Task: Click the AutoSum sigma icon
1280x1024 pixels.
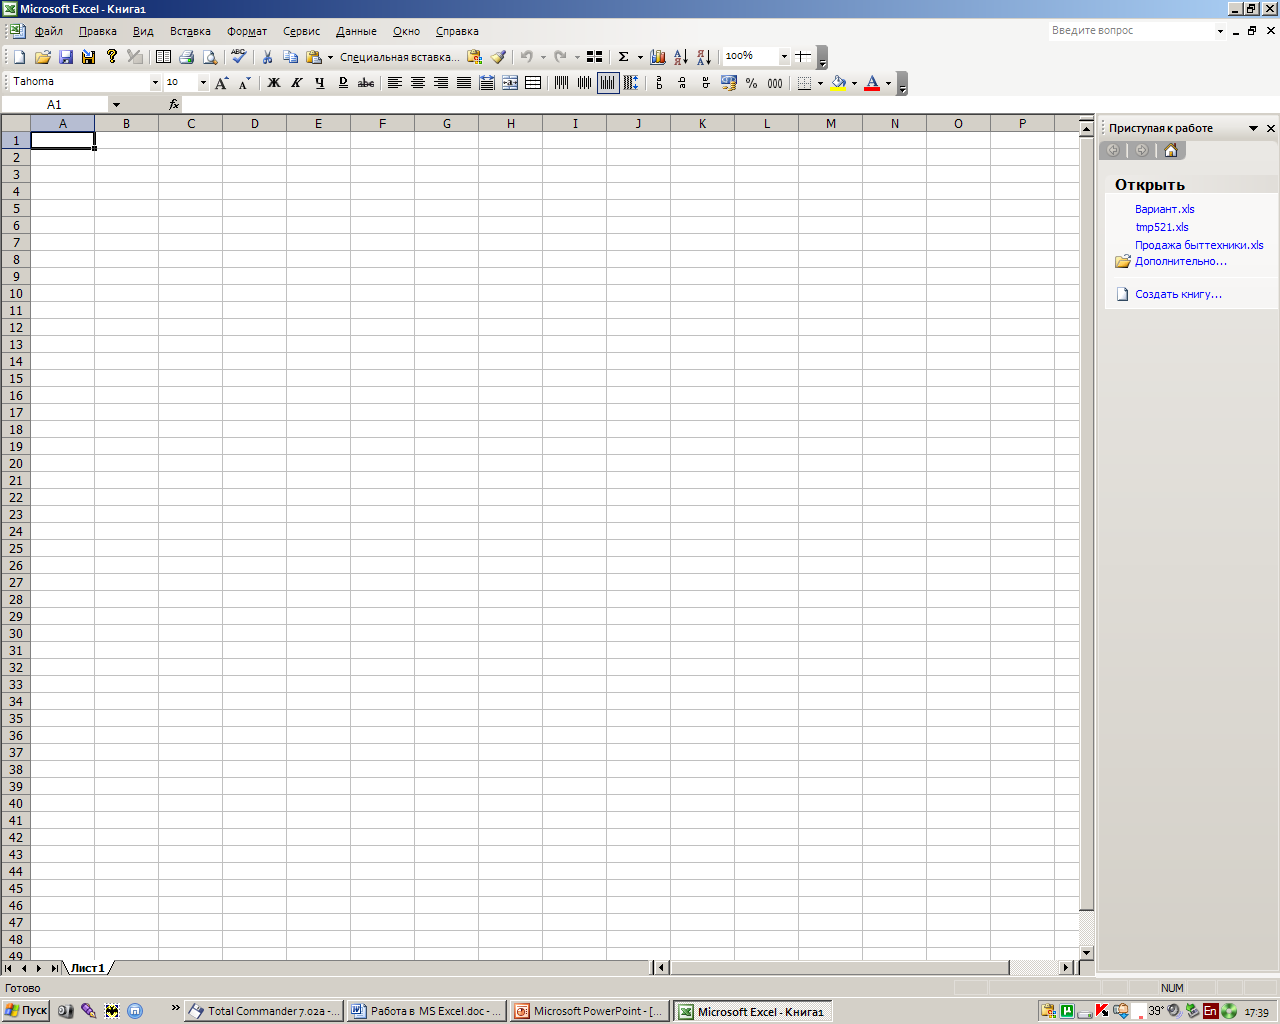Action: (623, 57)
